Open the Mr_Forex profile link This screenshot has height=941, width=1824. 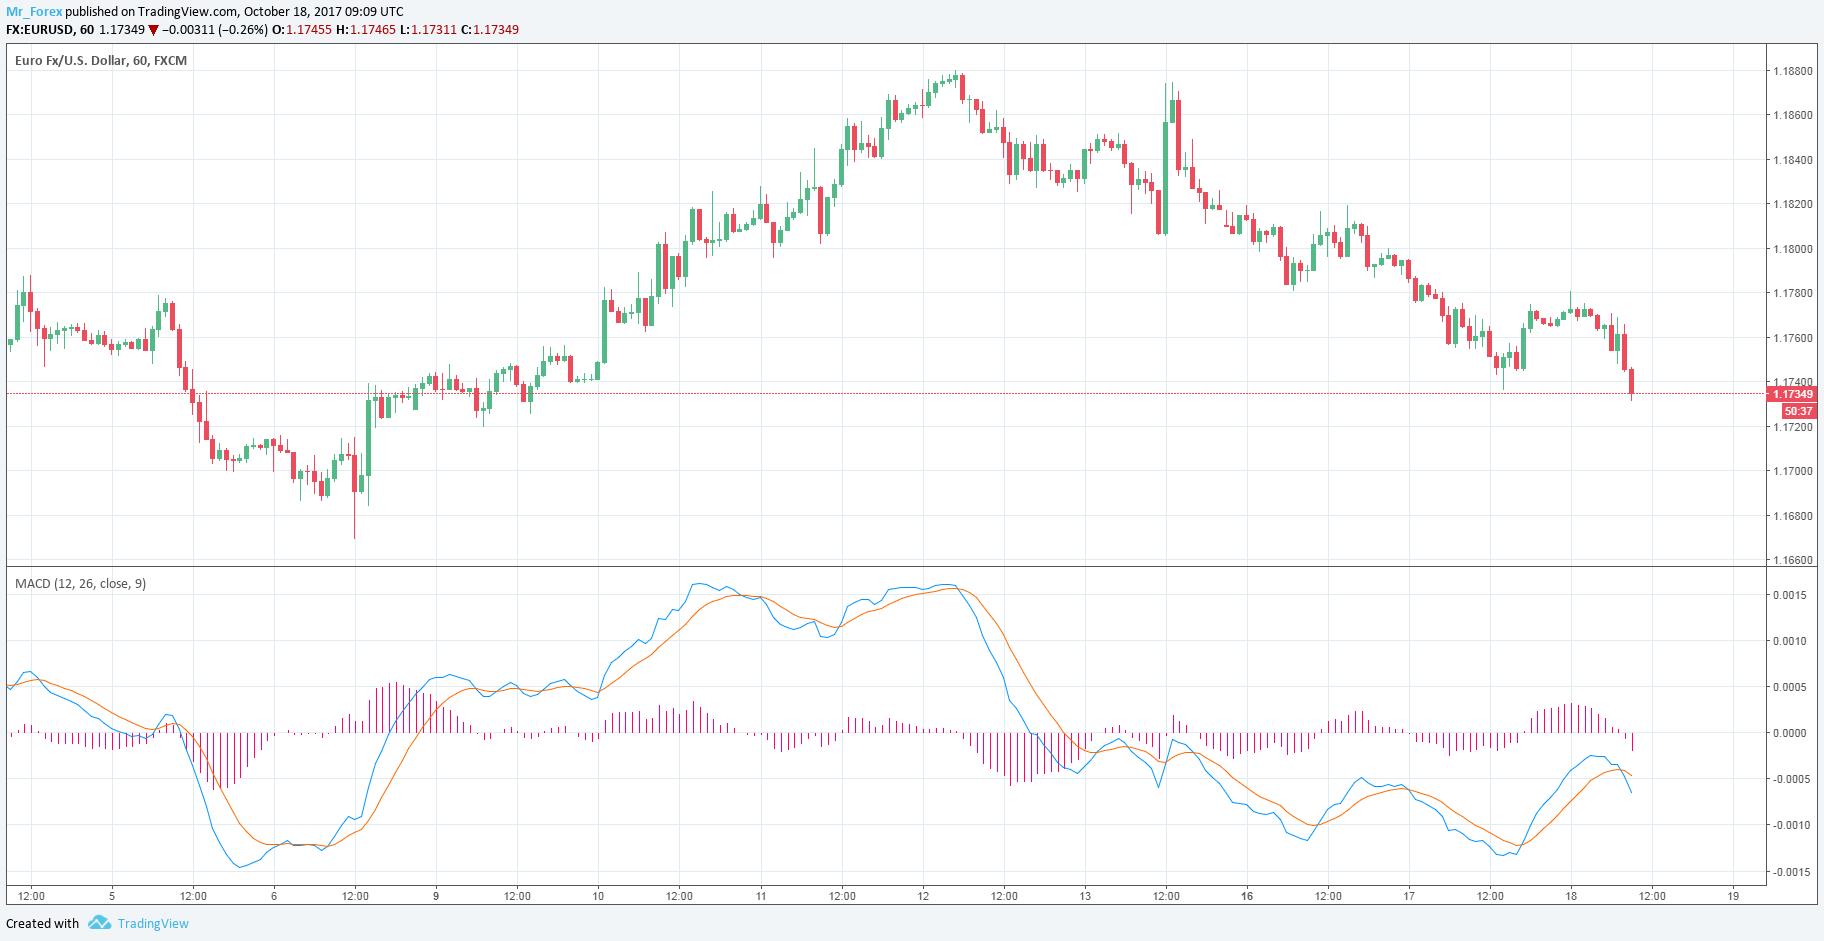coord(34,11)
